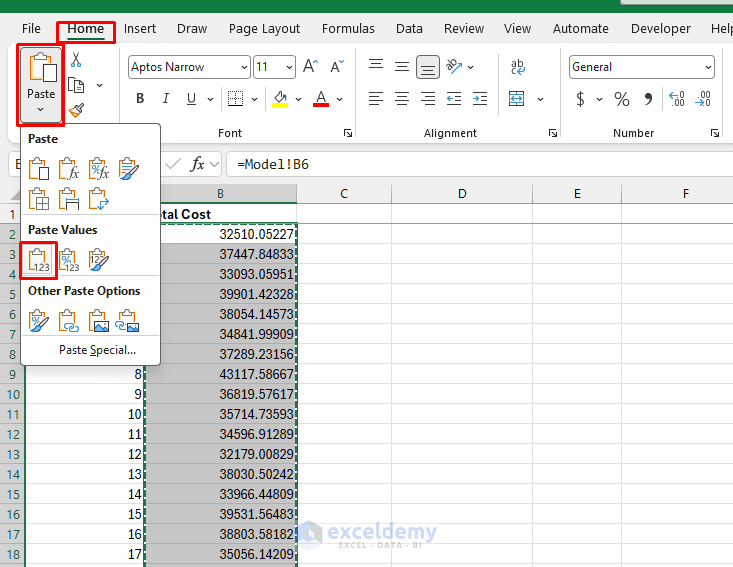Expand the borders options arrow
The width and height of the screenshot is (733, 567).
point(254,99)
